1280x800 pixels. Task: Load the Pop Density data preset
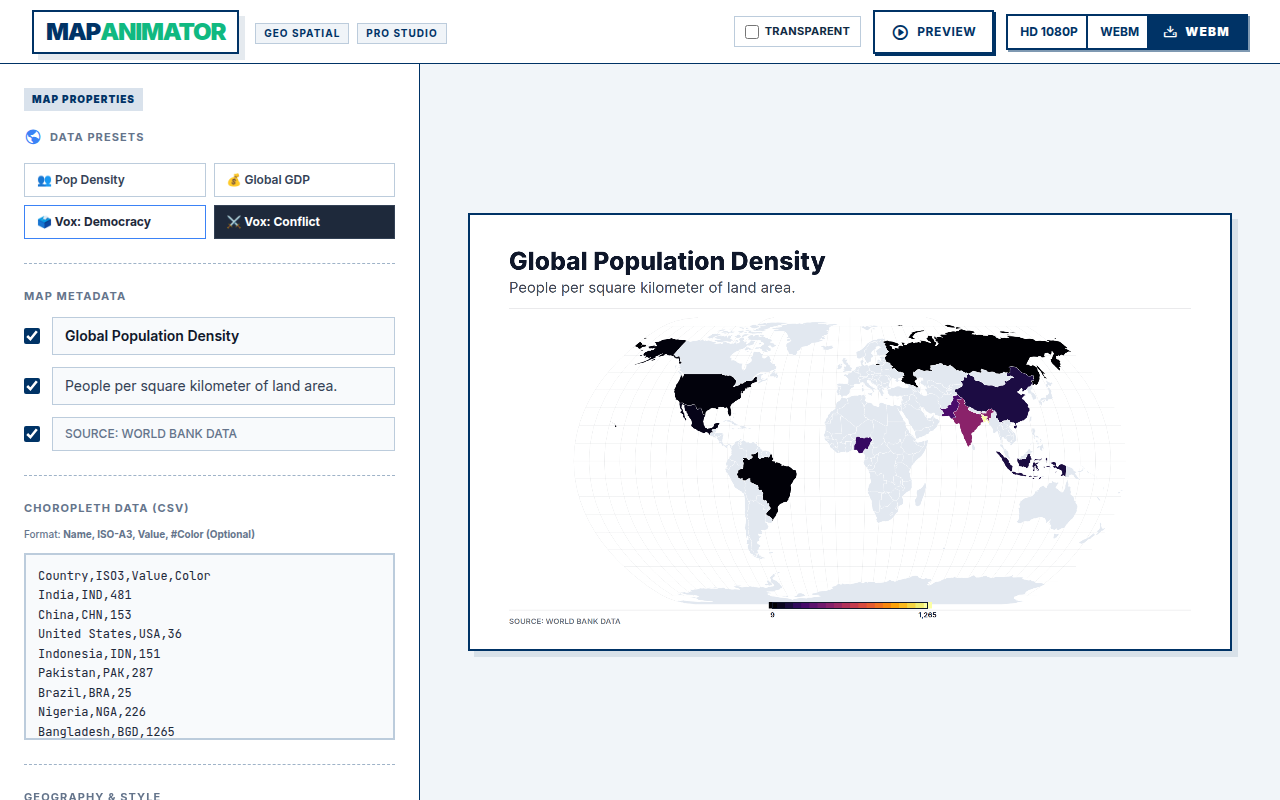pos(115,180)
